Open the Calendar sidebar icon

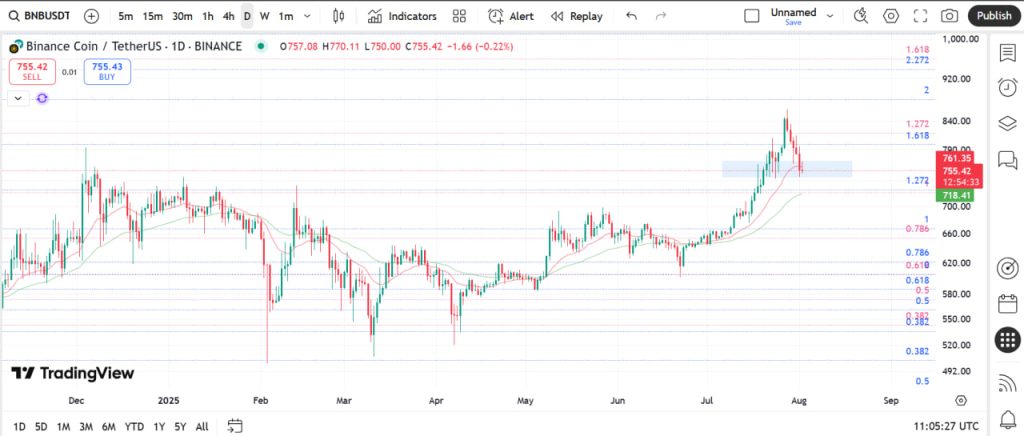[x=1008, y=304]
